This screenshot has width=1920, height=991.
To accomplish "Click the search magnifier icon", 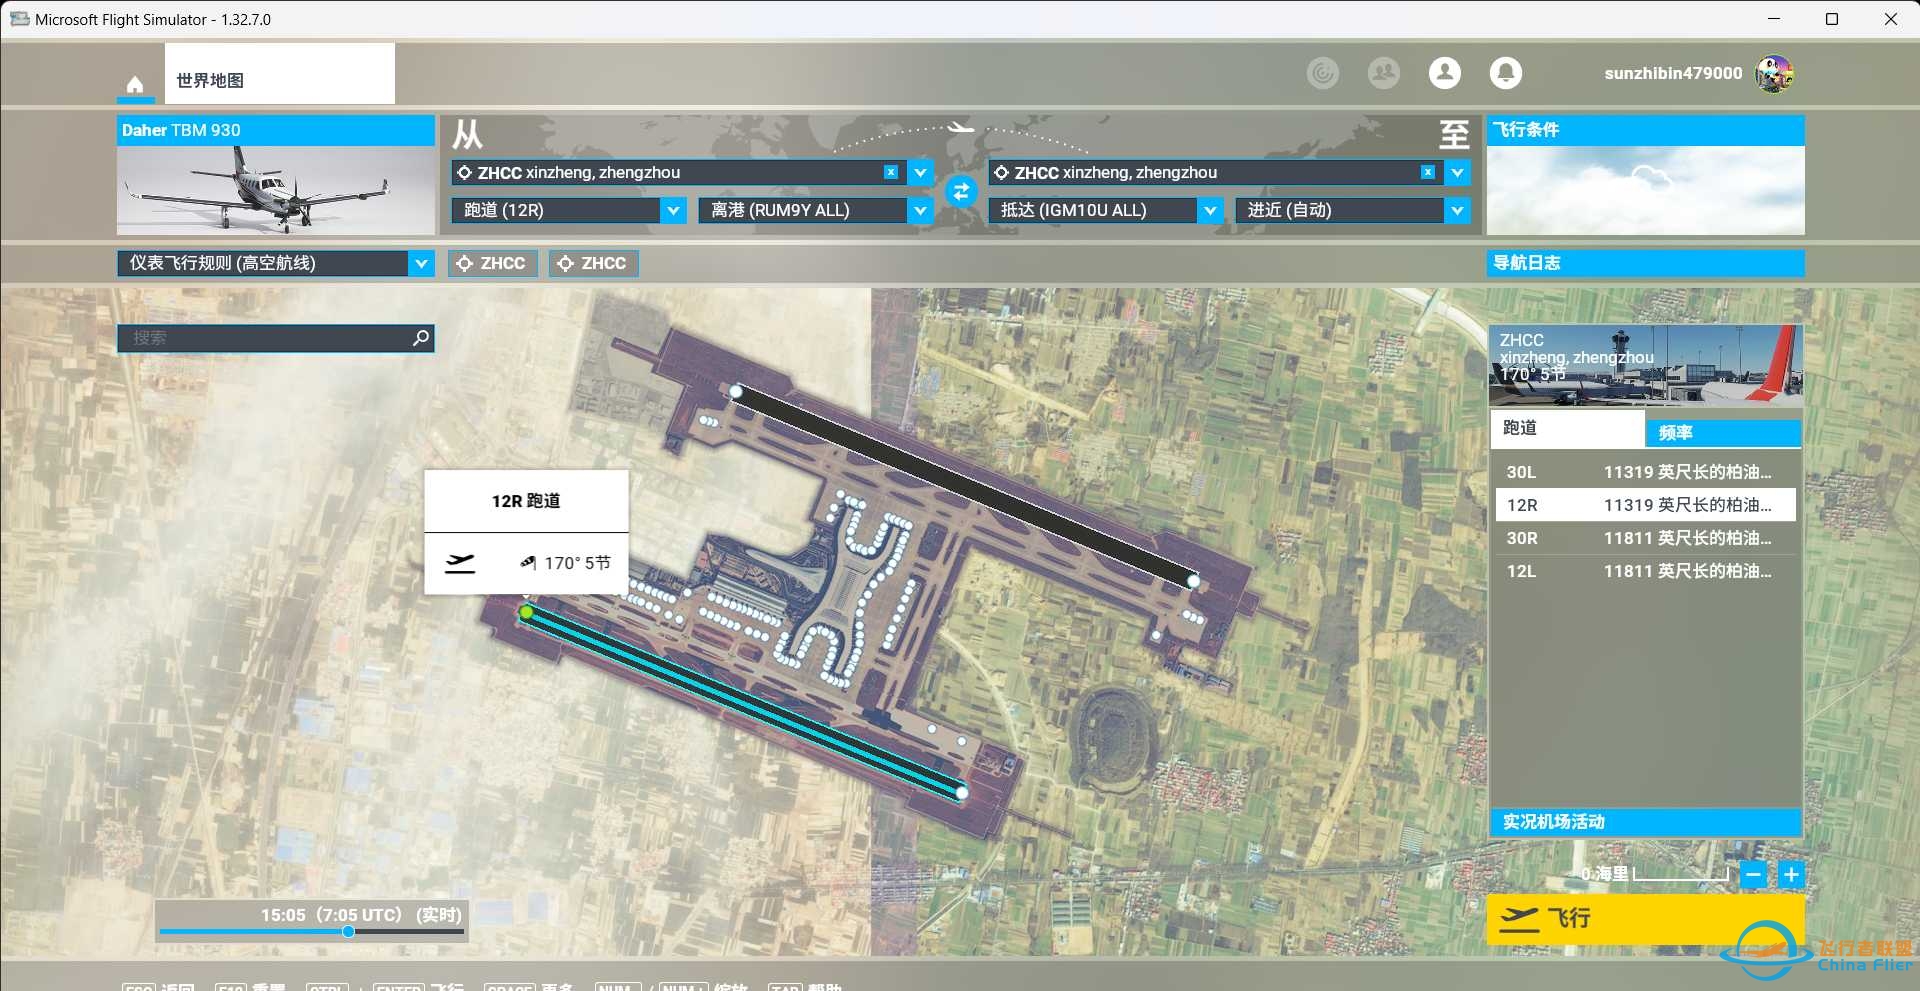I will [421, 338].
